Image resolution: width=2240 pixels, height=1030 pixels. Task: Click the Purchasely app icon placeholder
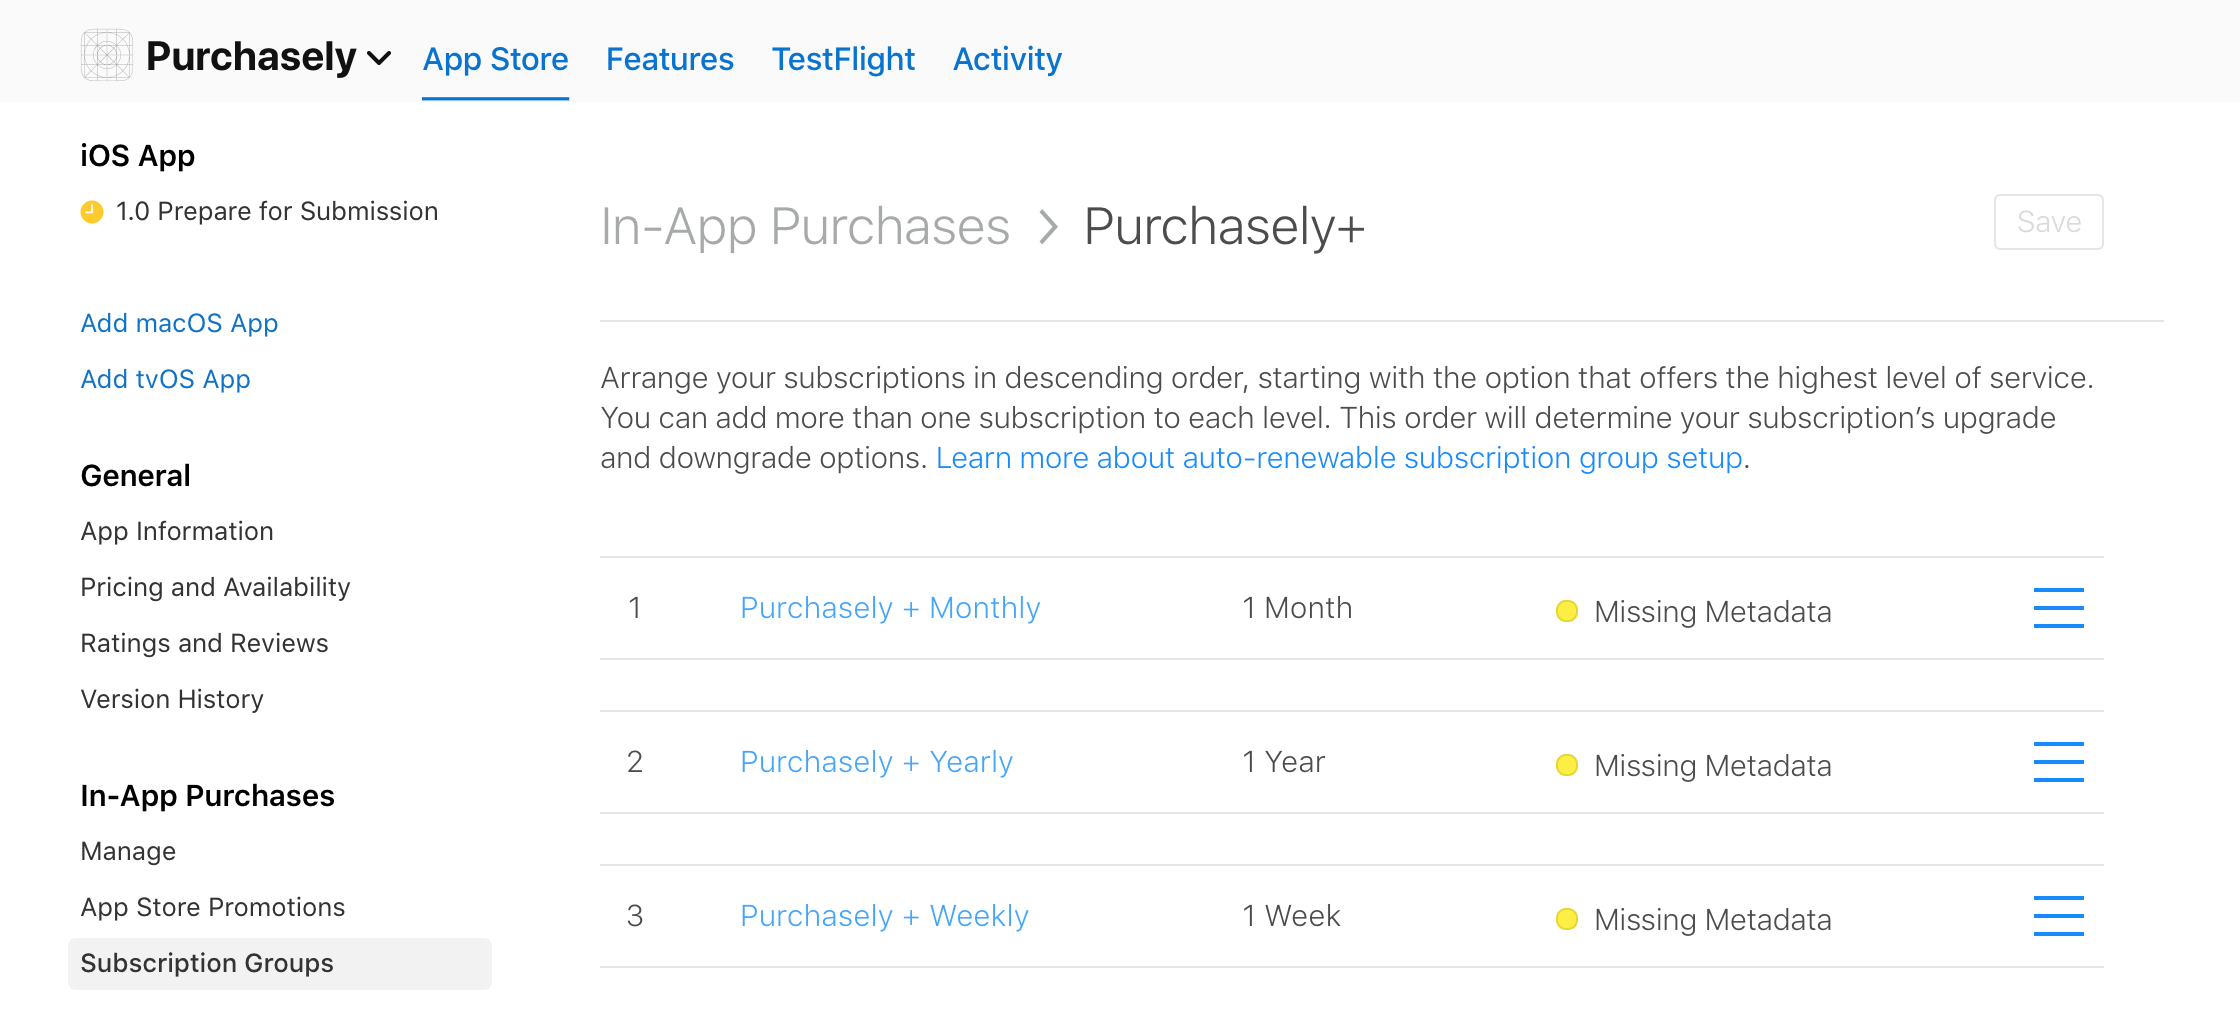(x=107, y=55)
